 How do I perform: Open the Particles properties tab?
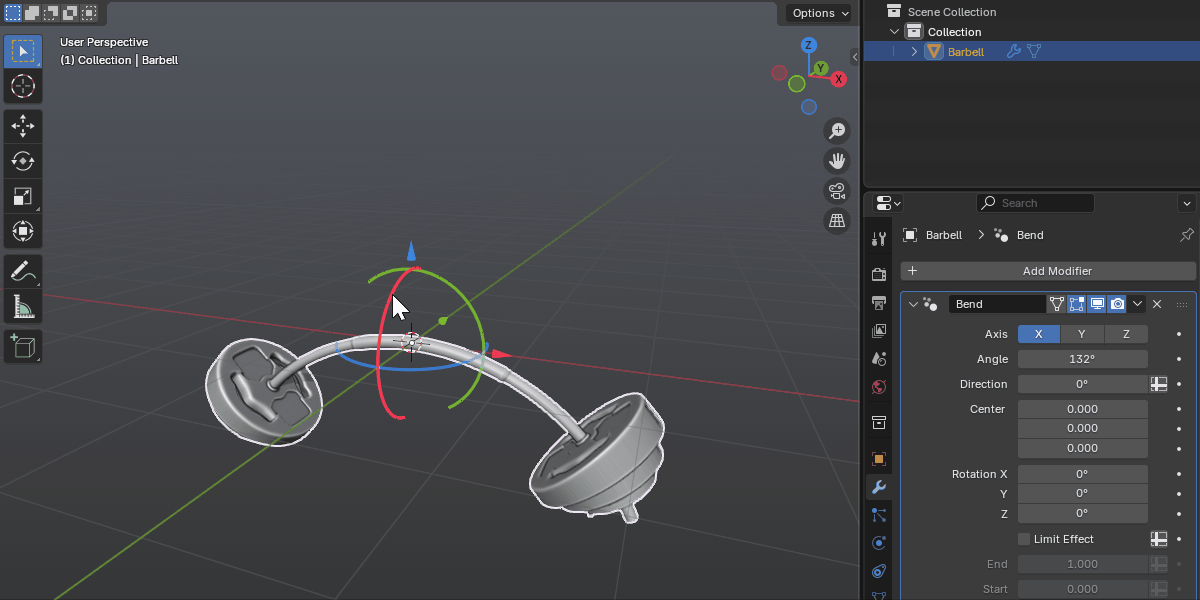(879, 515)
